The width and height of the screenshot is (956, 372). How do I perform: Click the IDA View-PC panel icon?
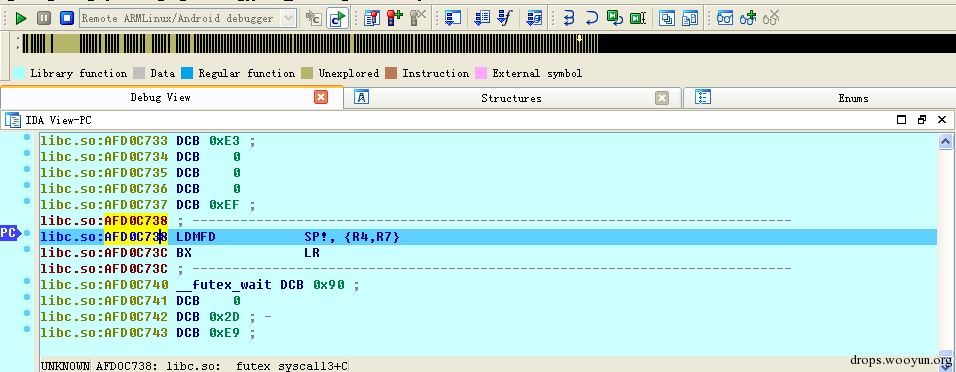[12, 120]
